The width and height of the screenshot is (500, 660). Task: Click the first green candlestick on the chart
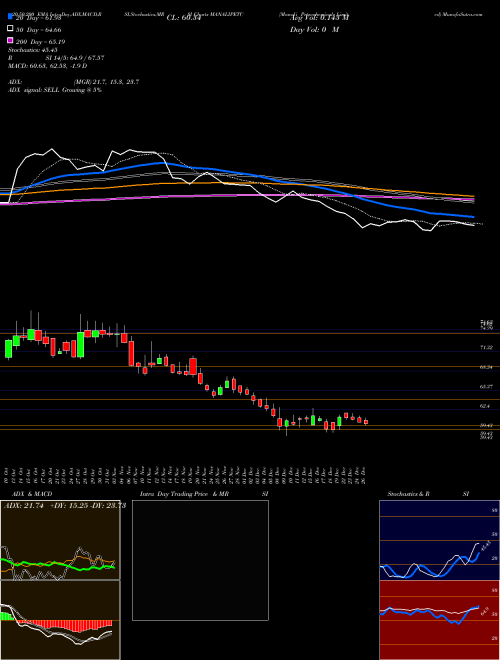[x=8, y=349]
